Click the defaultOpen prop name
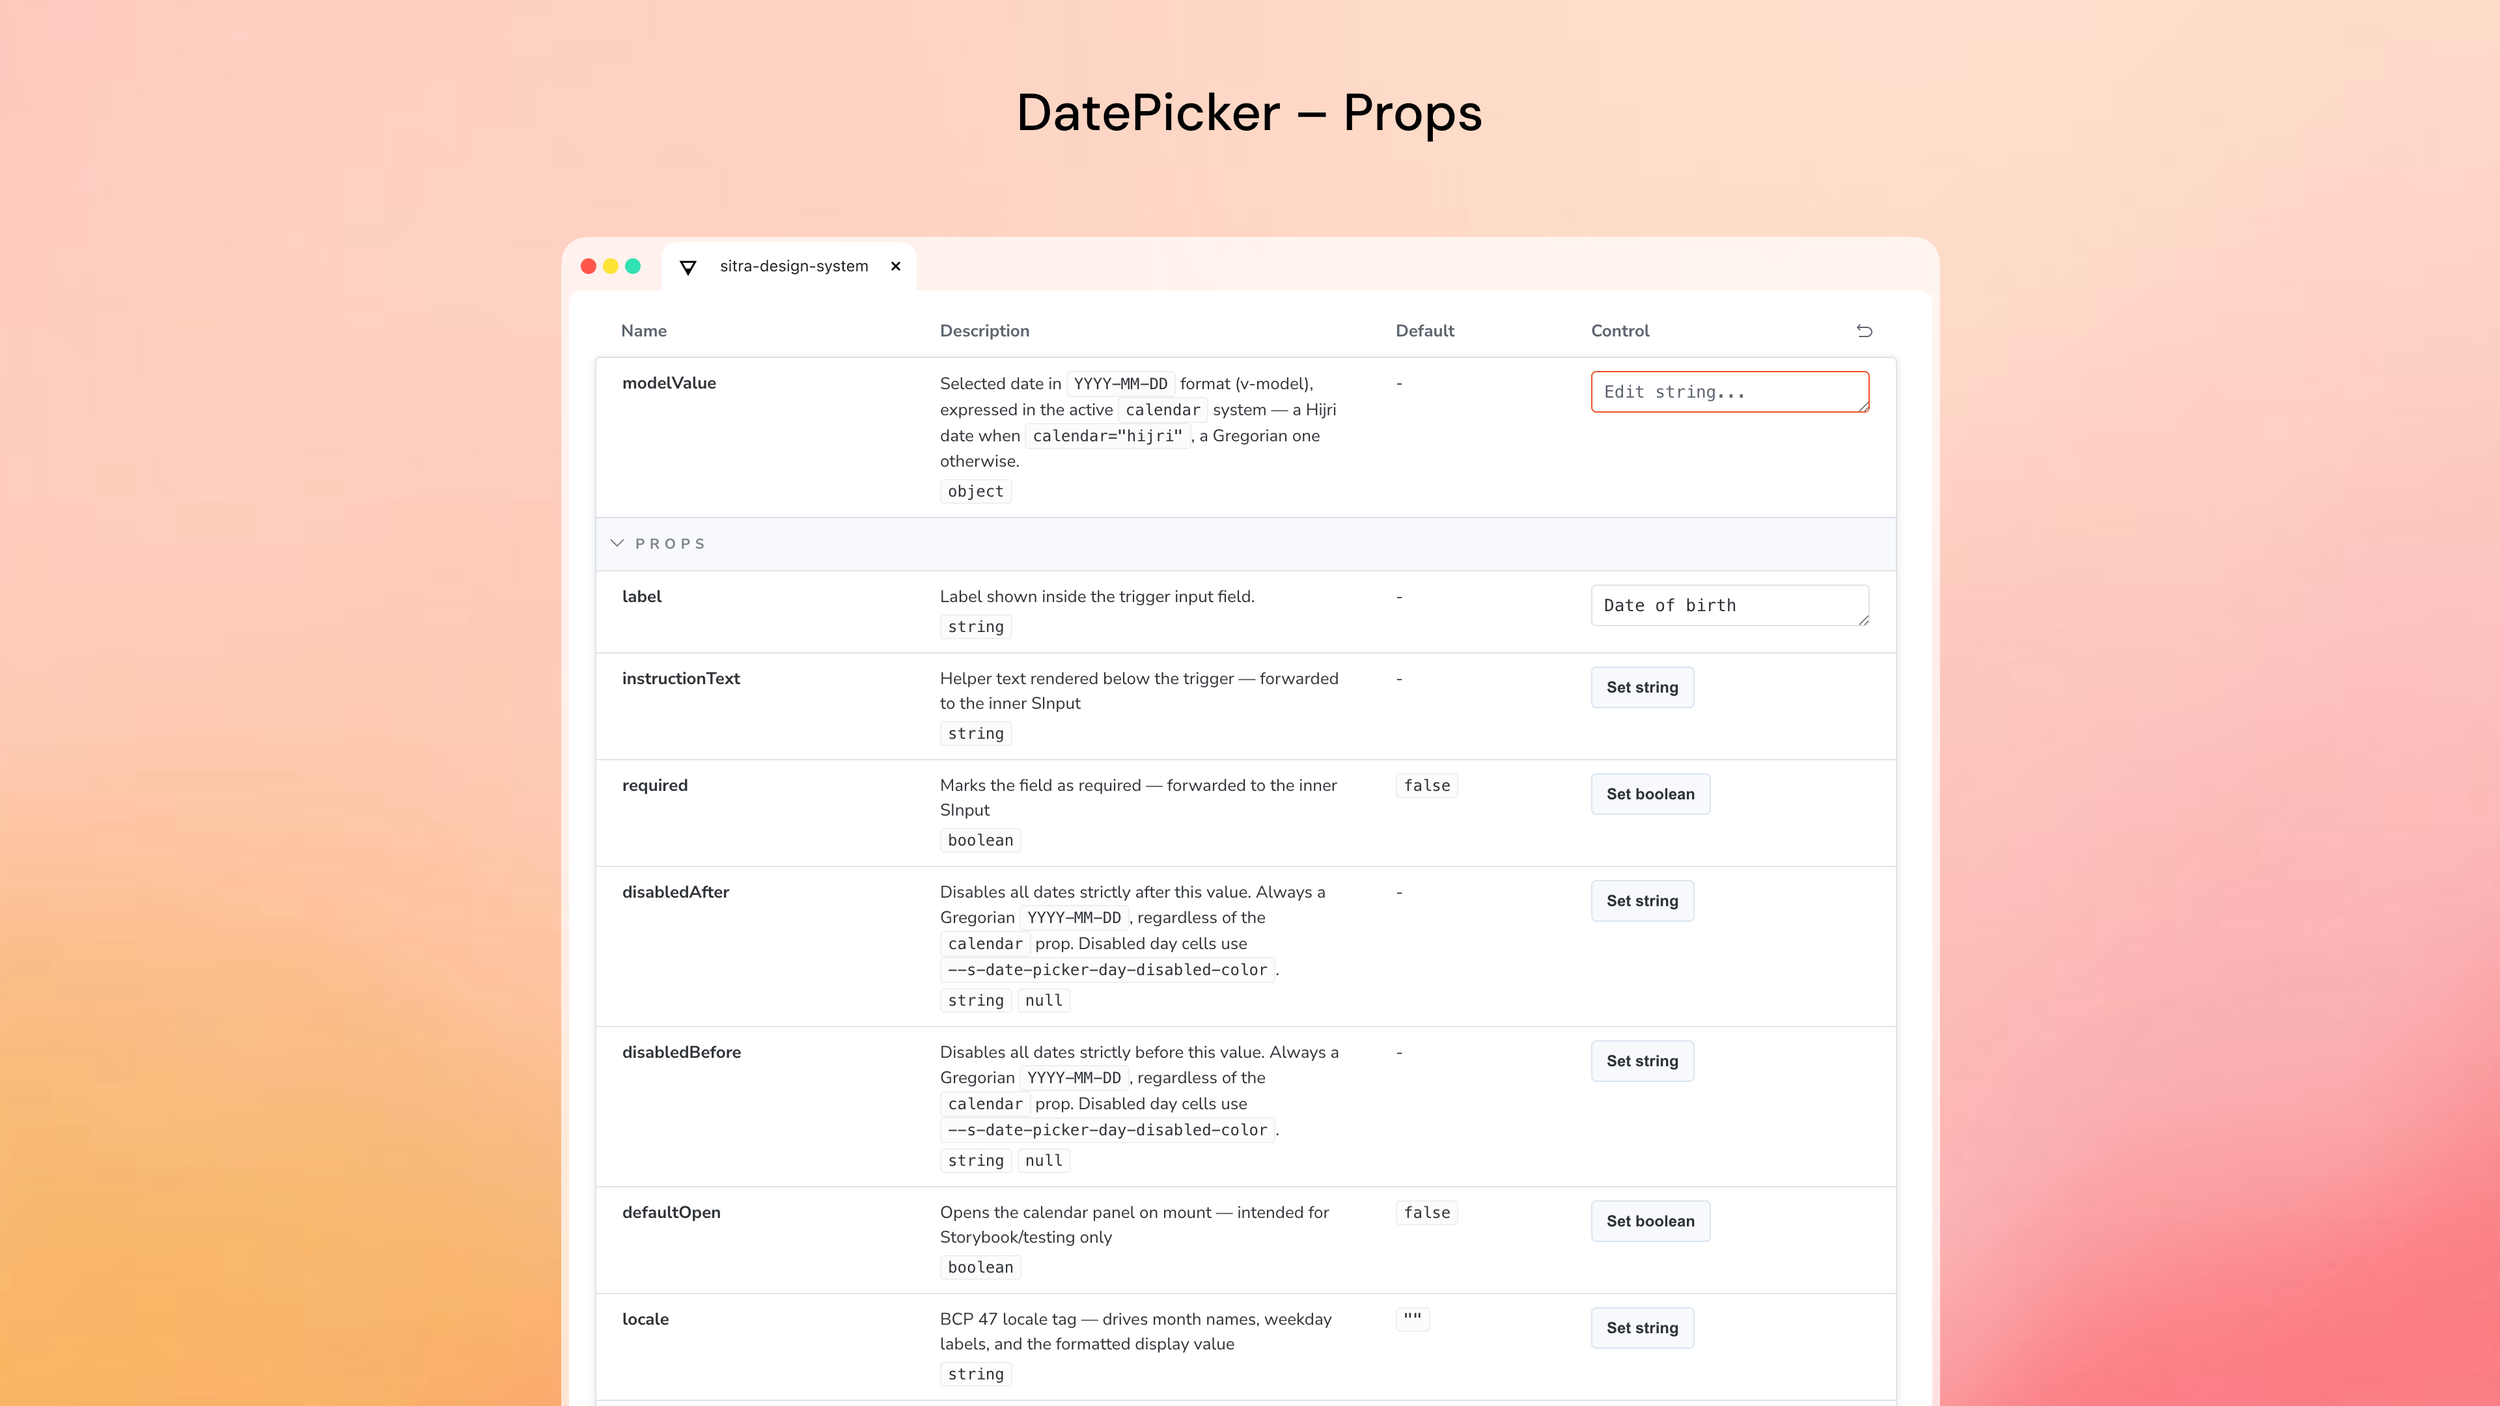The width and height of the screenshot is (2500, 1406). tap(671, 1212)
